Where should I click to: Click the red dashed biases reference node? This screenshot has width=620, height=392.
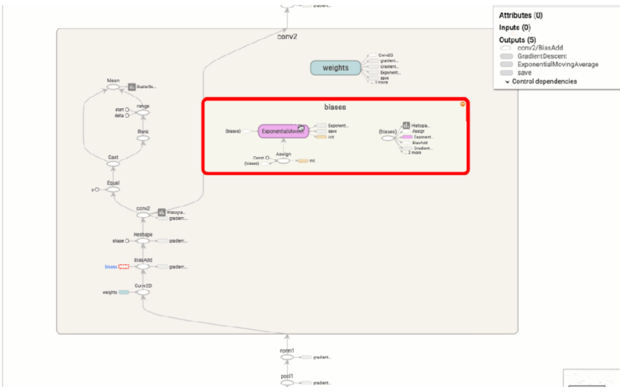point(124,267)
